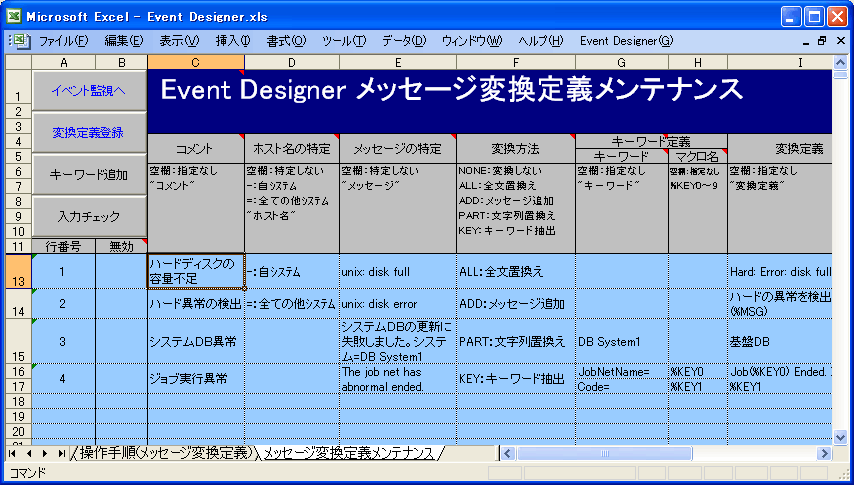Select the cell ハード異常の検出

tap(196, 304)
